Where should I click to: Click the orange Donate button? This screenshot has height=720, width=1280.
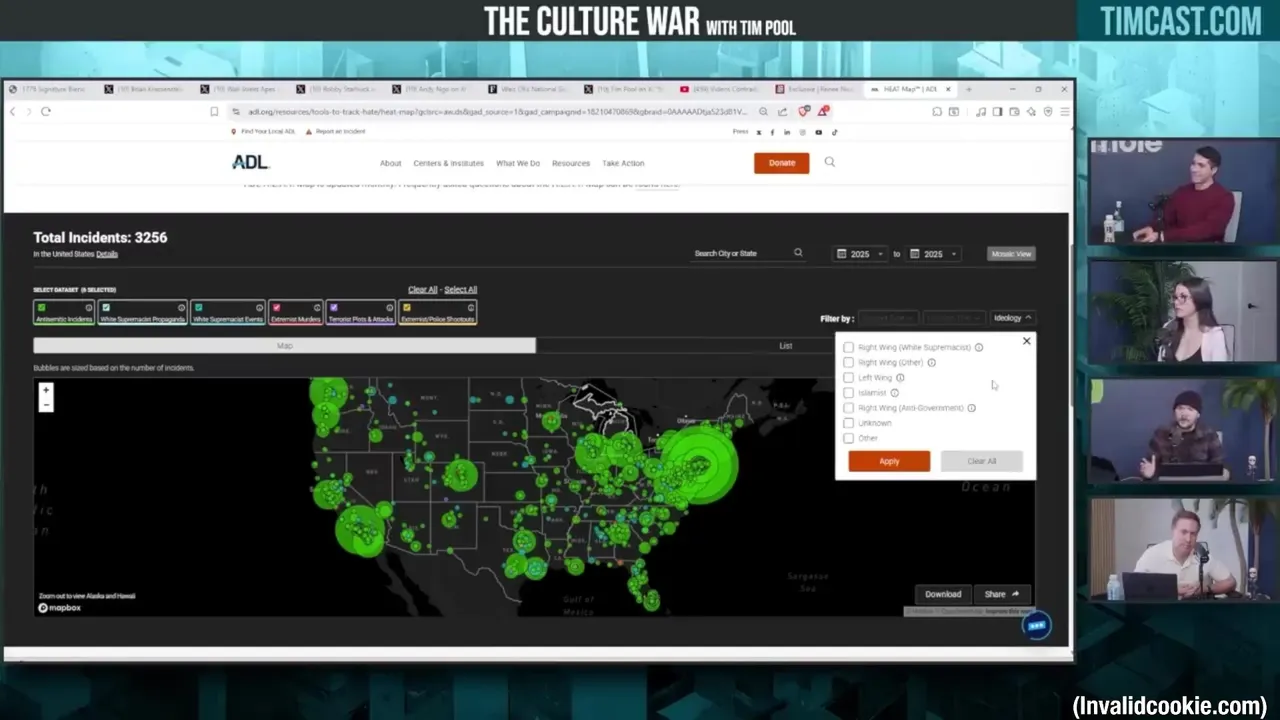click(x=781, y=163)
